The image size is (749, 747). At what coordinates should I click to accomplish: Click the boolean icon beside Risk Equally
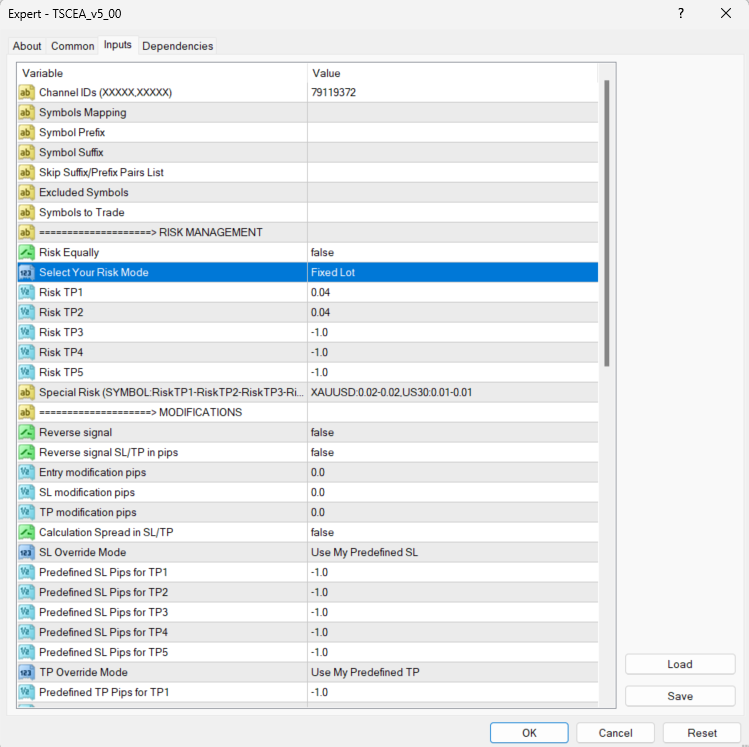click(27, 252)
